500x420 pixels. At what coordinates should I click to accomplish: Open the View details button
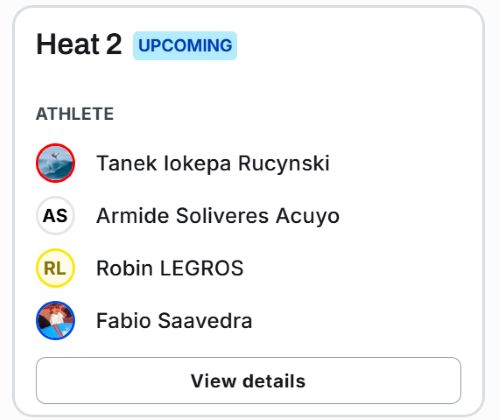249,380
